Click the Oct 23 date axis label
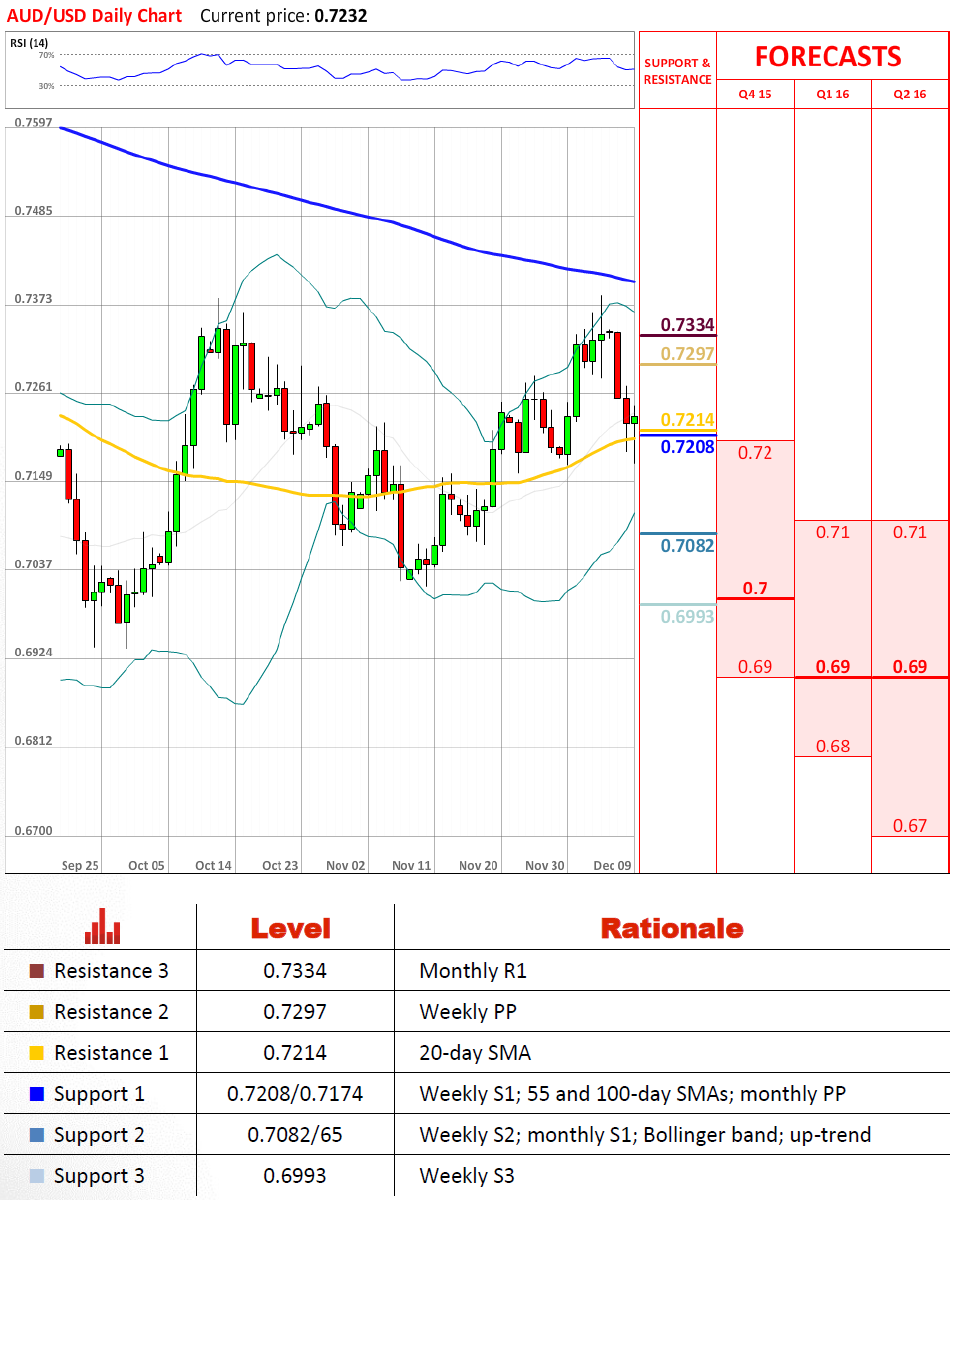The height and width of the screenshot is (1368, 958). [x=280, y=866]
